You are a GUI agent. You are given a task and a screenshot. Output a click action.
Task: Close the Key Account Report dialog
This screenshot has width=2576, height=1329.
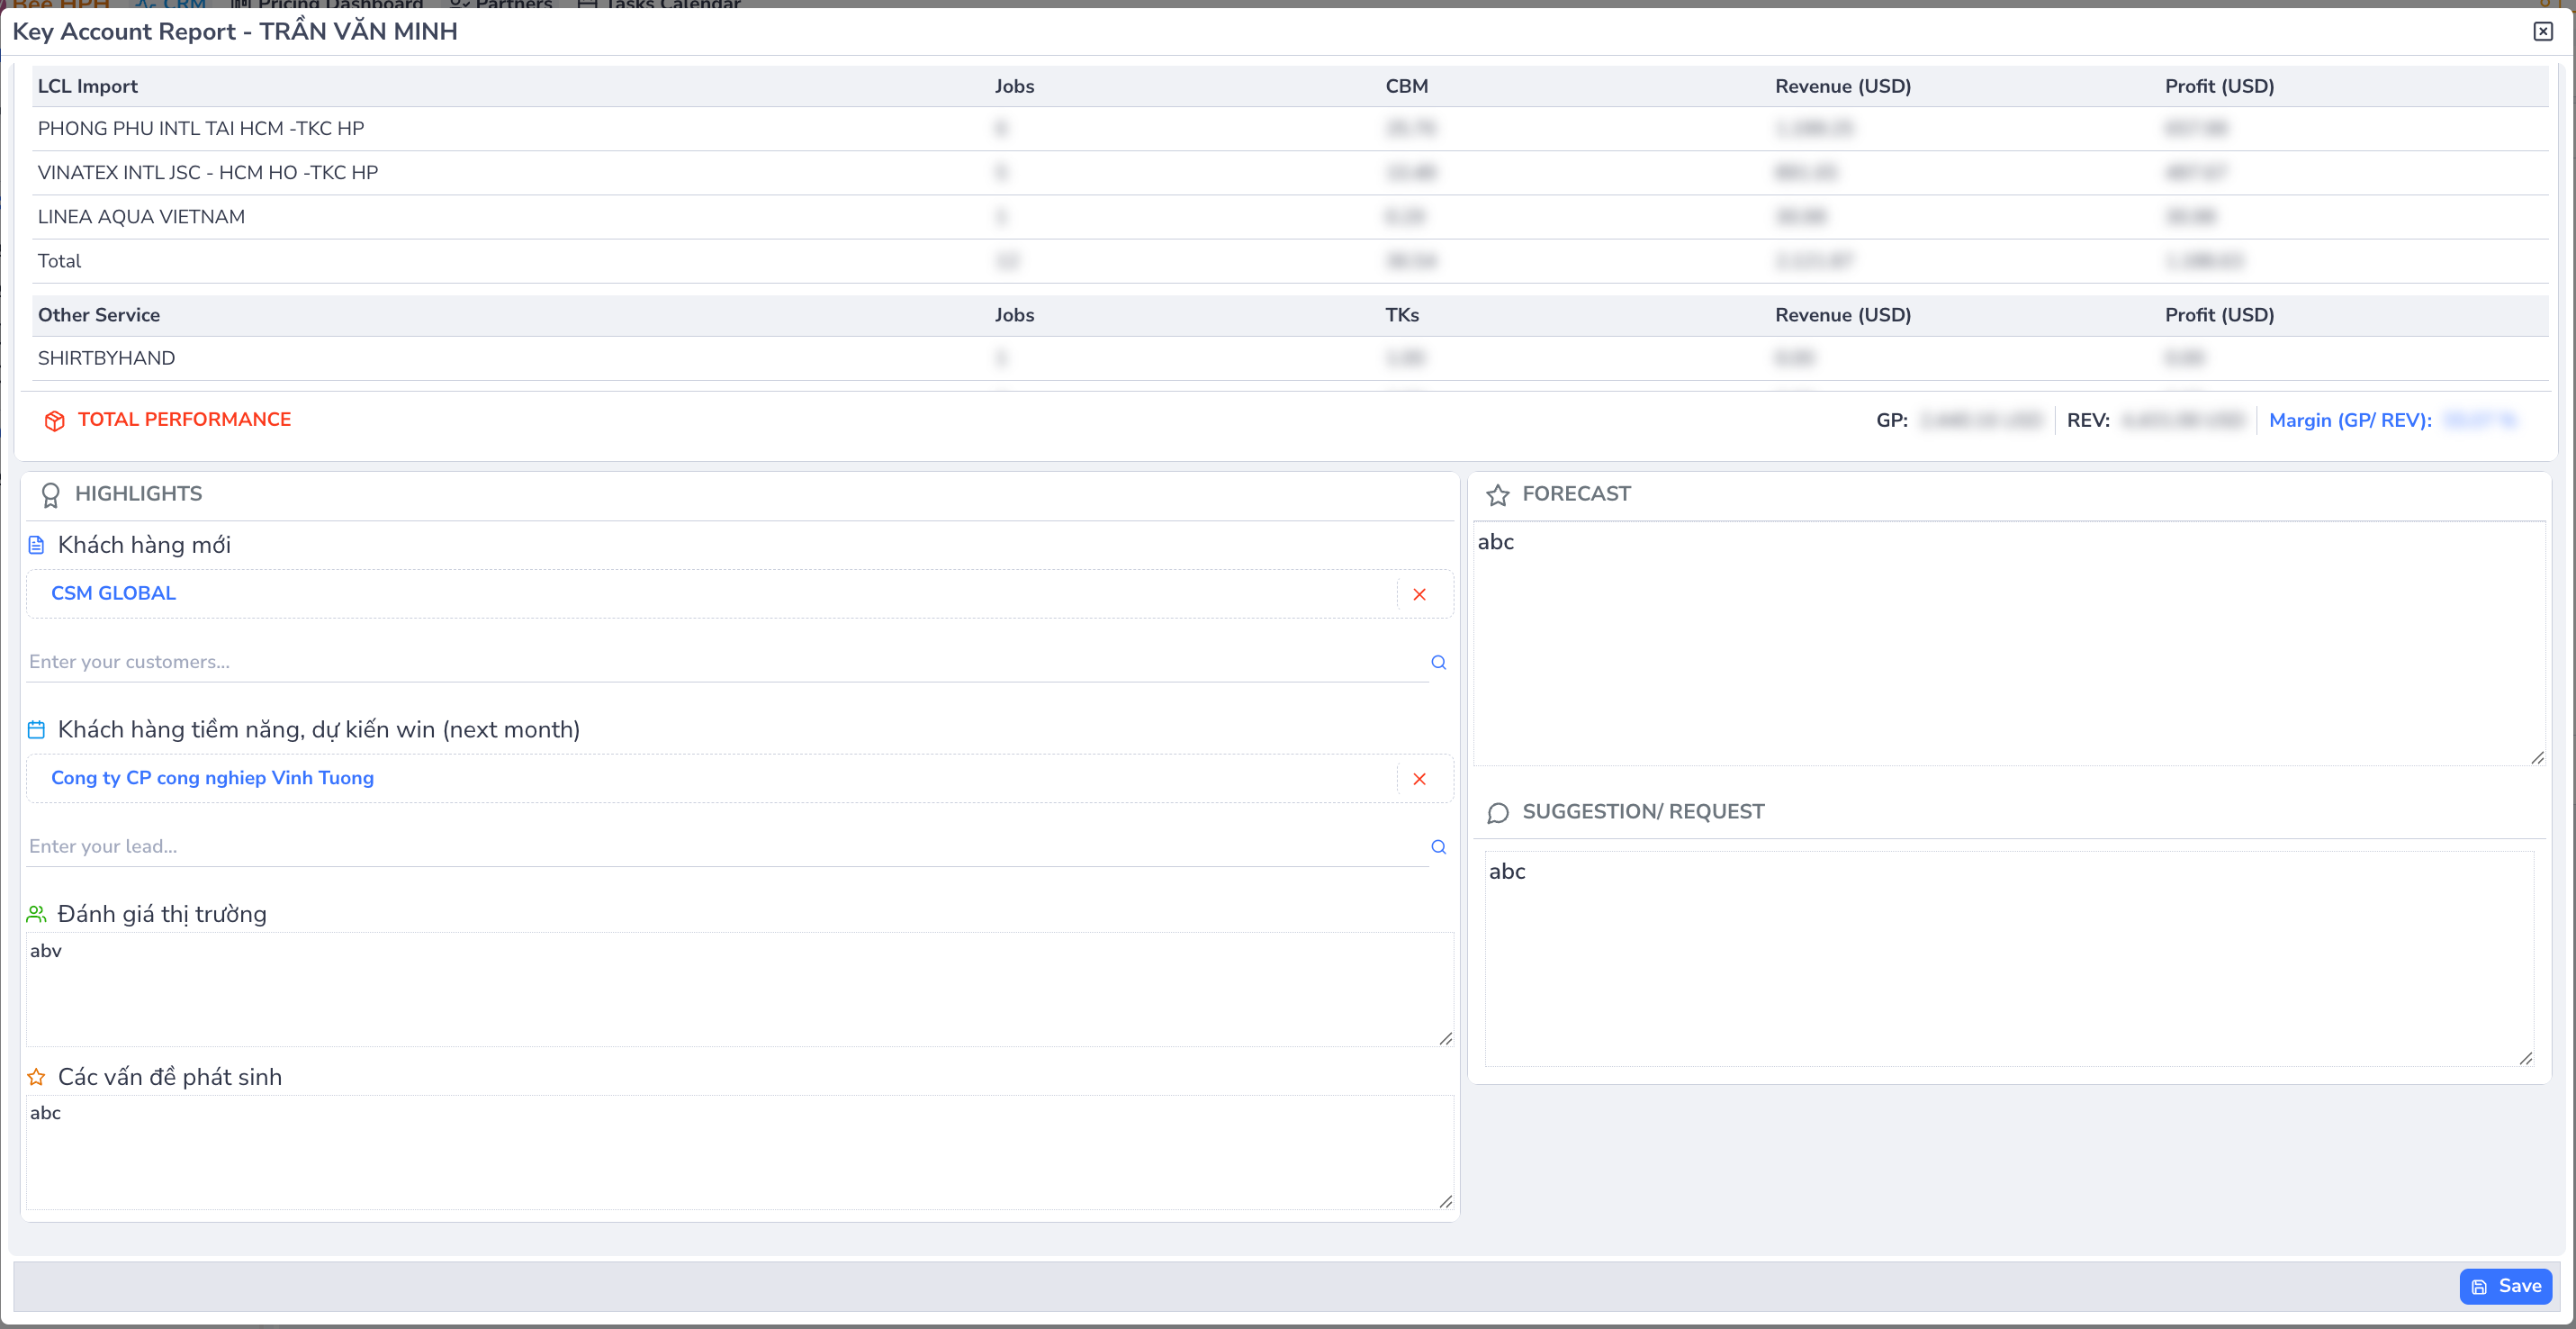(2542, 31)
